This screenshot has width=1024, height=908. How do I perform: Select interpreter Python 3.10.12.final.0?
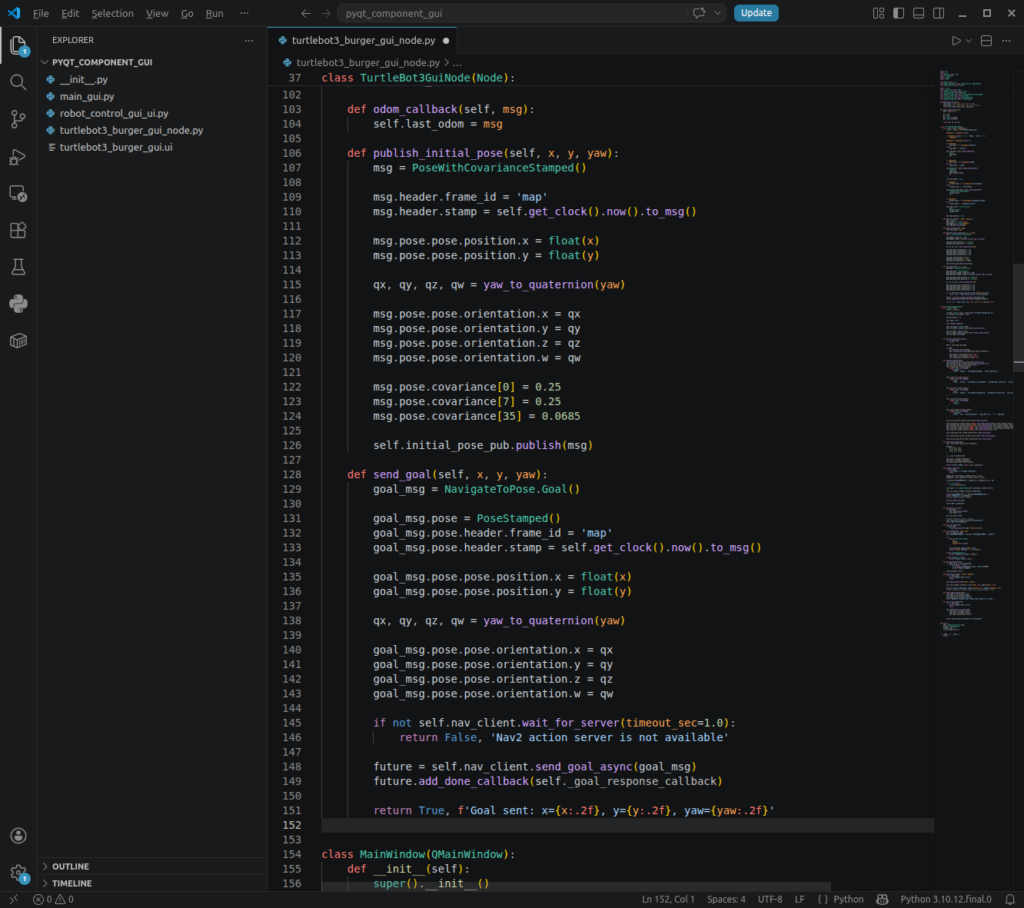(946, 900)
